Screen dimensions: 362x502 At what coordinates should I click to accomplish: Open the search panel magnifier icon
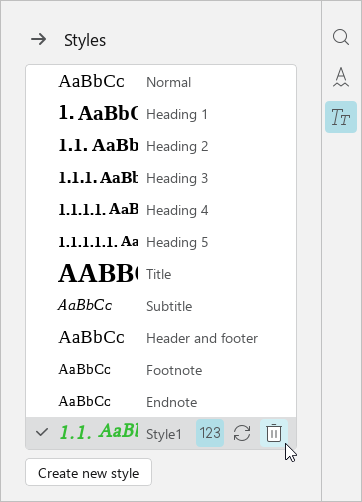(341, 37)
